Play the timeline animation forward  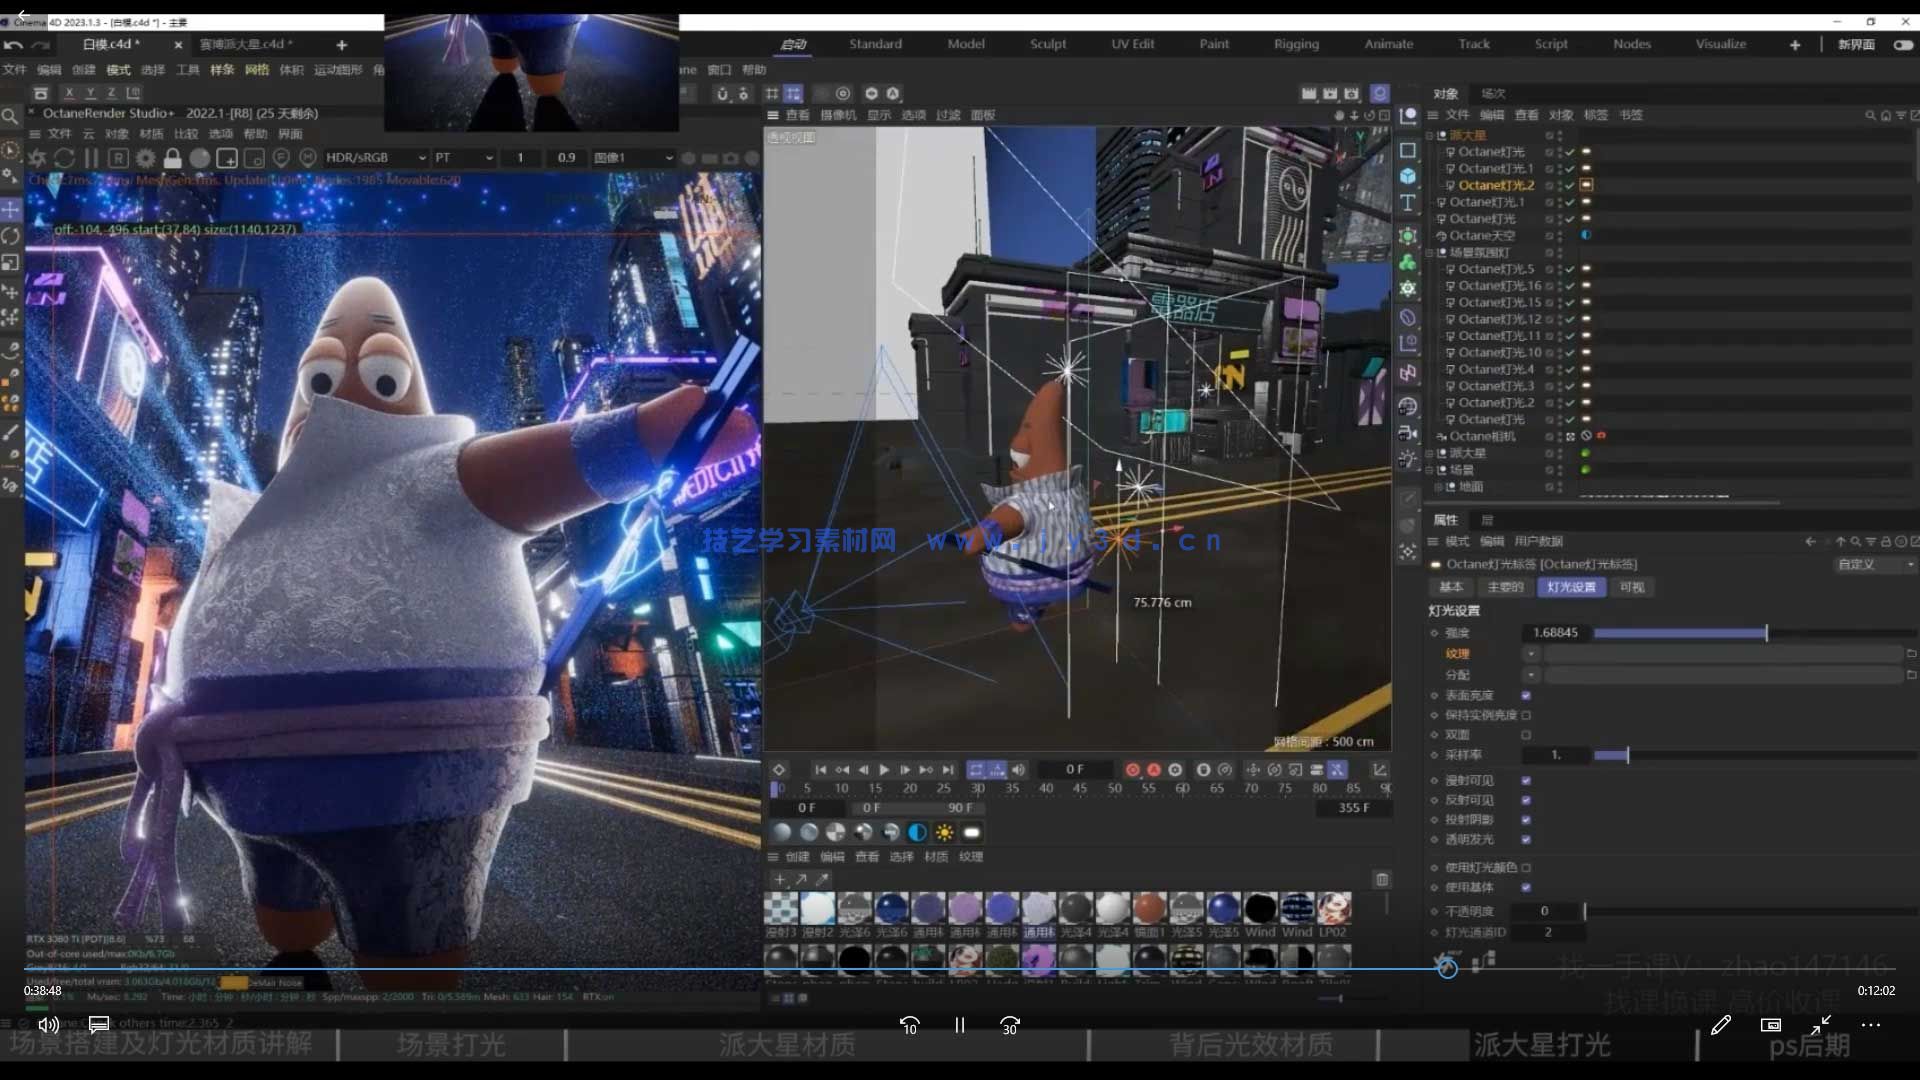tap(884, 770)
